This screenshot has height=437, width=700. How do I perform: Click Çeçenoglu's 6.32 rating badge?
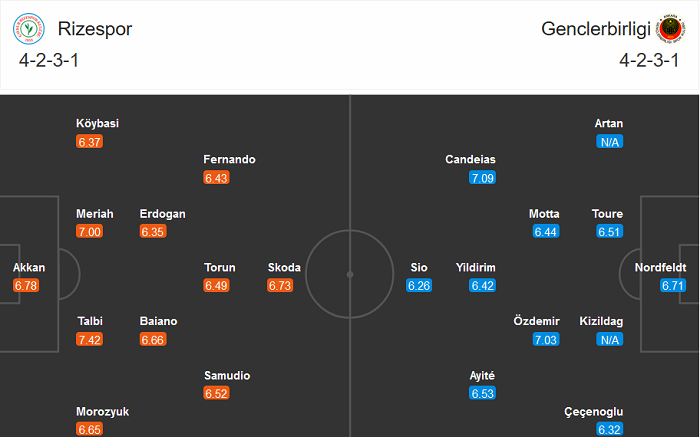click(609, 429)
